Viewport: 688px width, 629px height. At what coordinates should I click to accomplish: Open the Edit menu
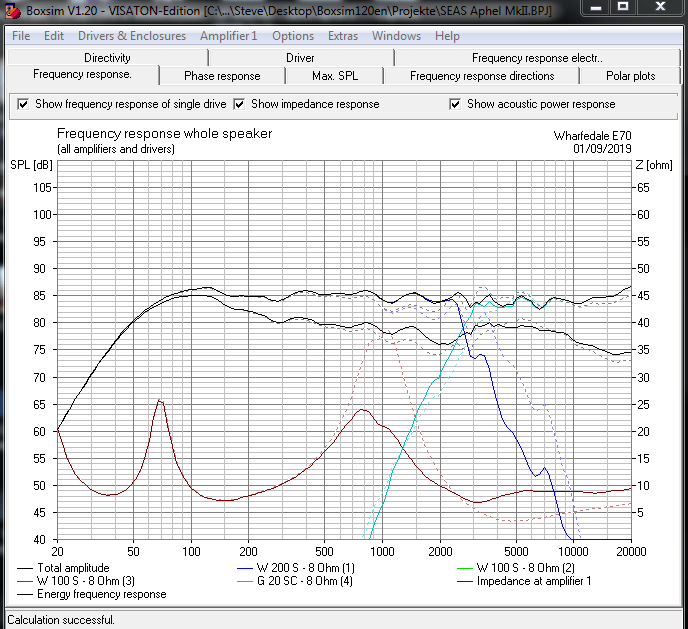(54, 36)
